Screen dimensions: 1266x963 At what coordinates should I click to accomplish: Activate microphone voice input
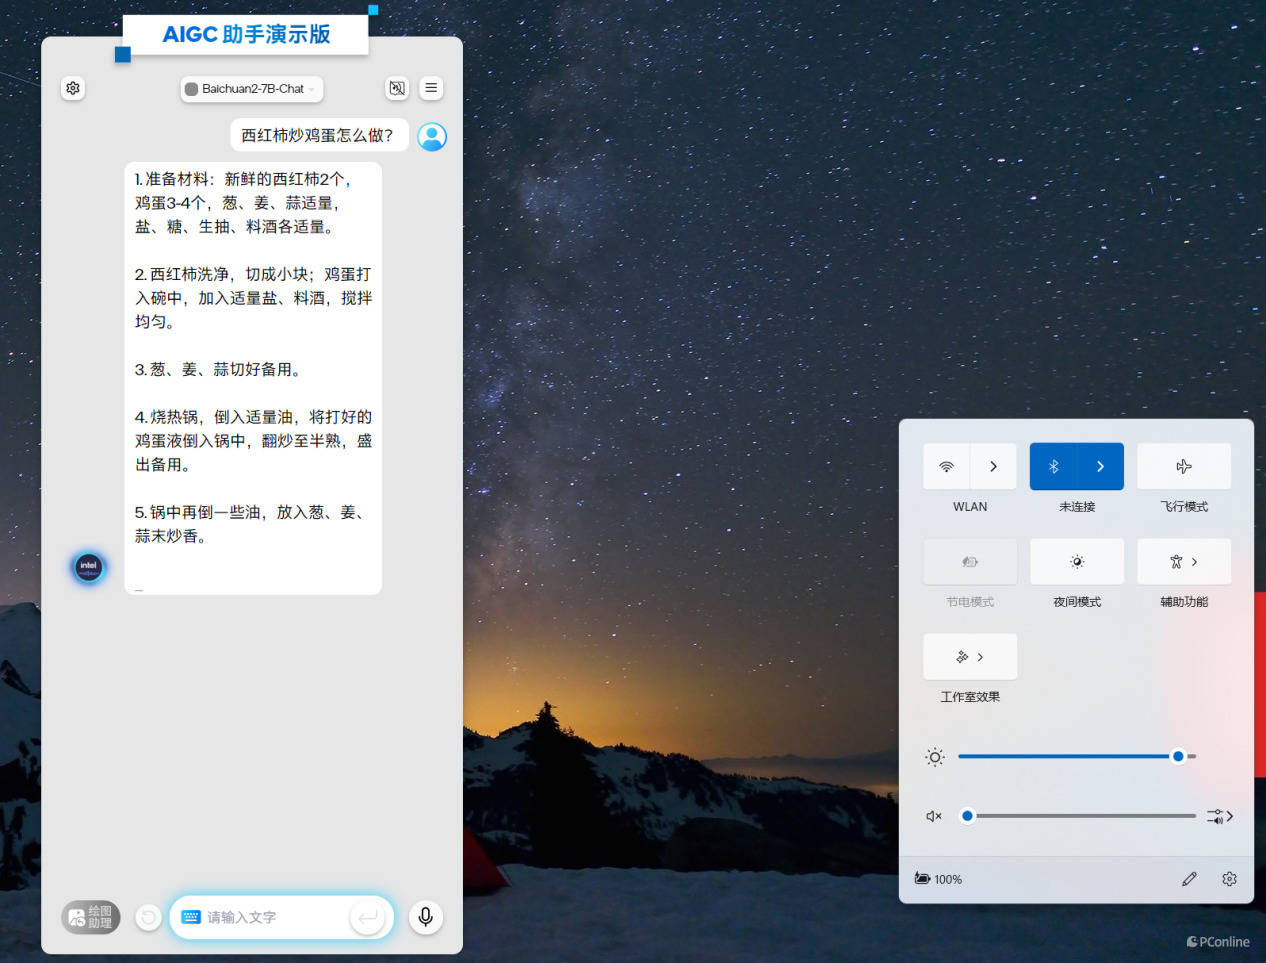425,917
